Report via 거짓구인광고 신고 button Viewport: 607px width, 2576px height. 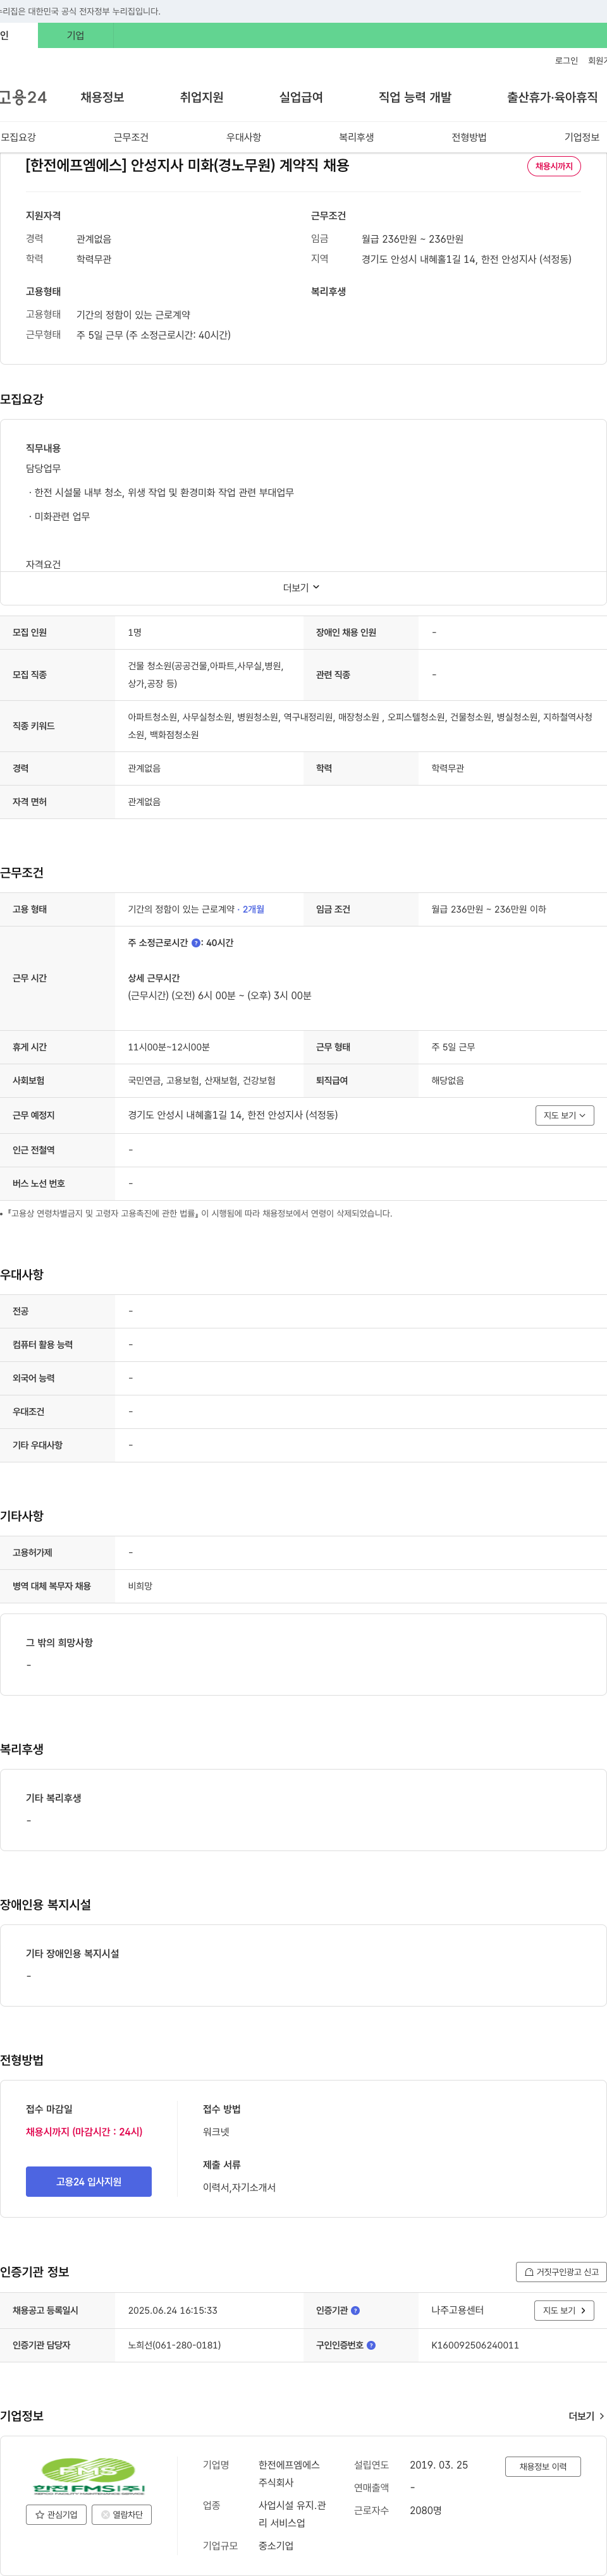(561, 2272)
